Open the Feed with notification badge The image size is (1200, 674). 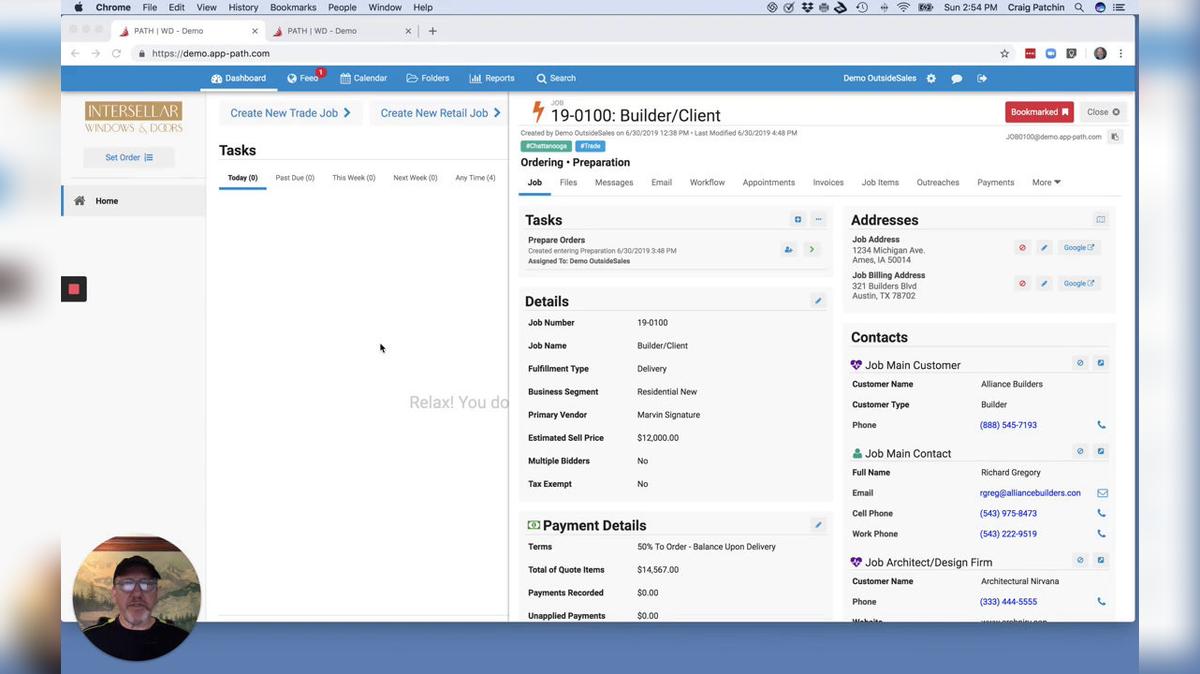pyautogui.click(x=305, y=78)
